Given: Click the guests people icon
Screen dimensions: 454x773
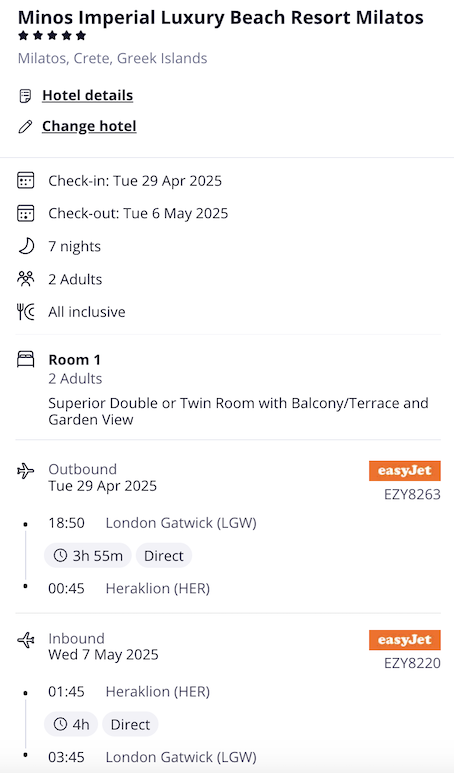Looking at the screenshot, I should 26,279.
